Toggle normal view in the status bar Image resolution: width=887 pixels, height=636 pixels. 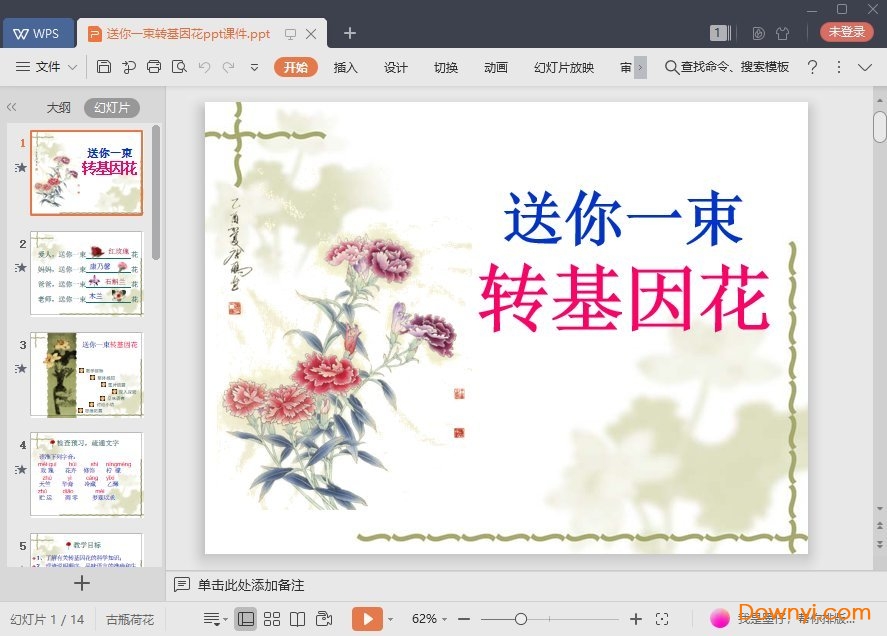click(x=246, y=618)
